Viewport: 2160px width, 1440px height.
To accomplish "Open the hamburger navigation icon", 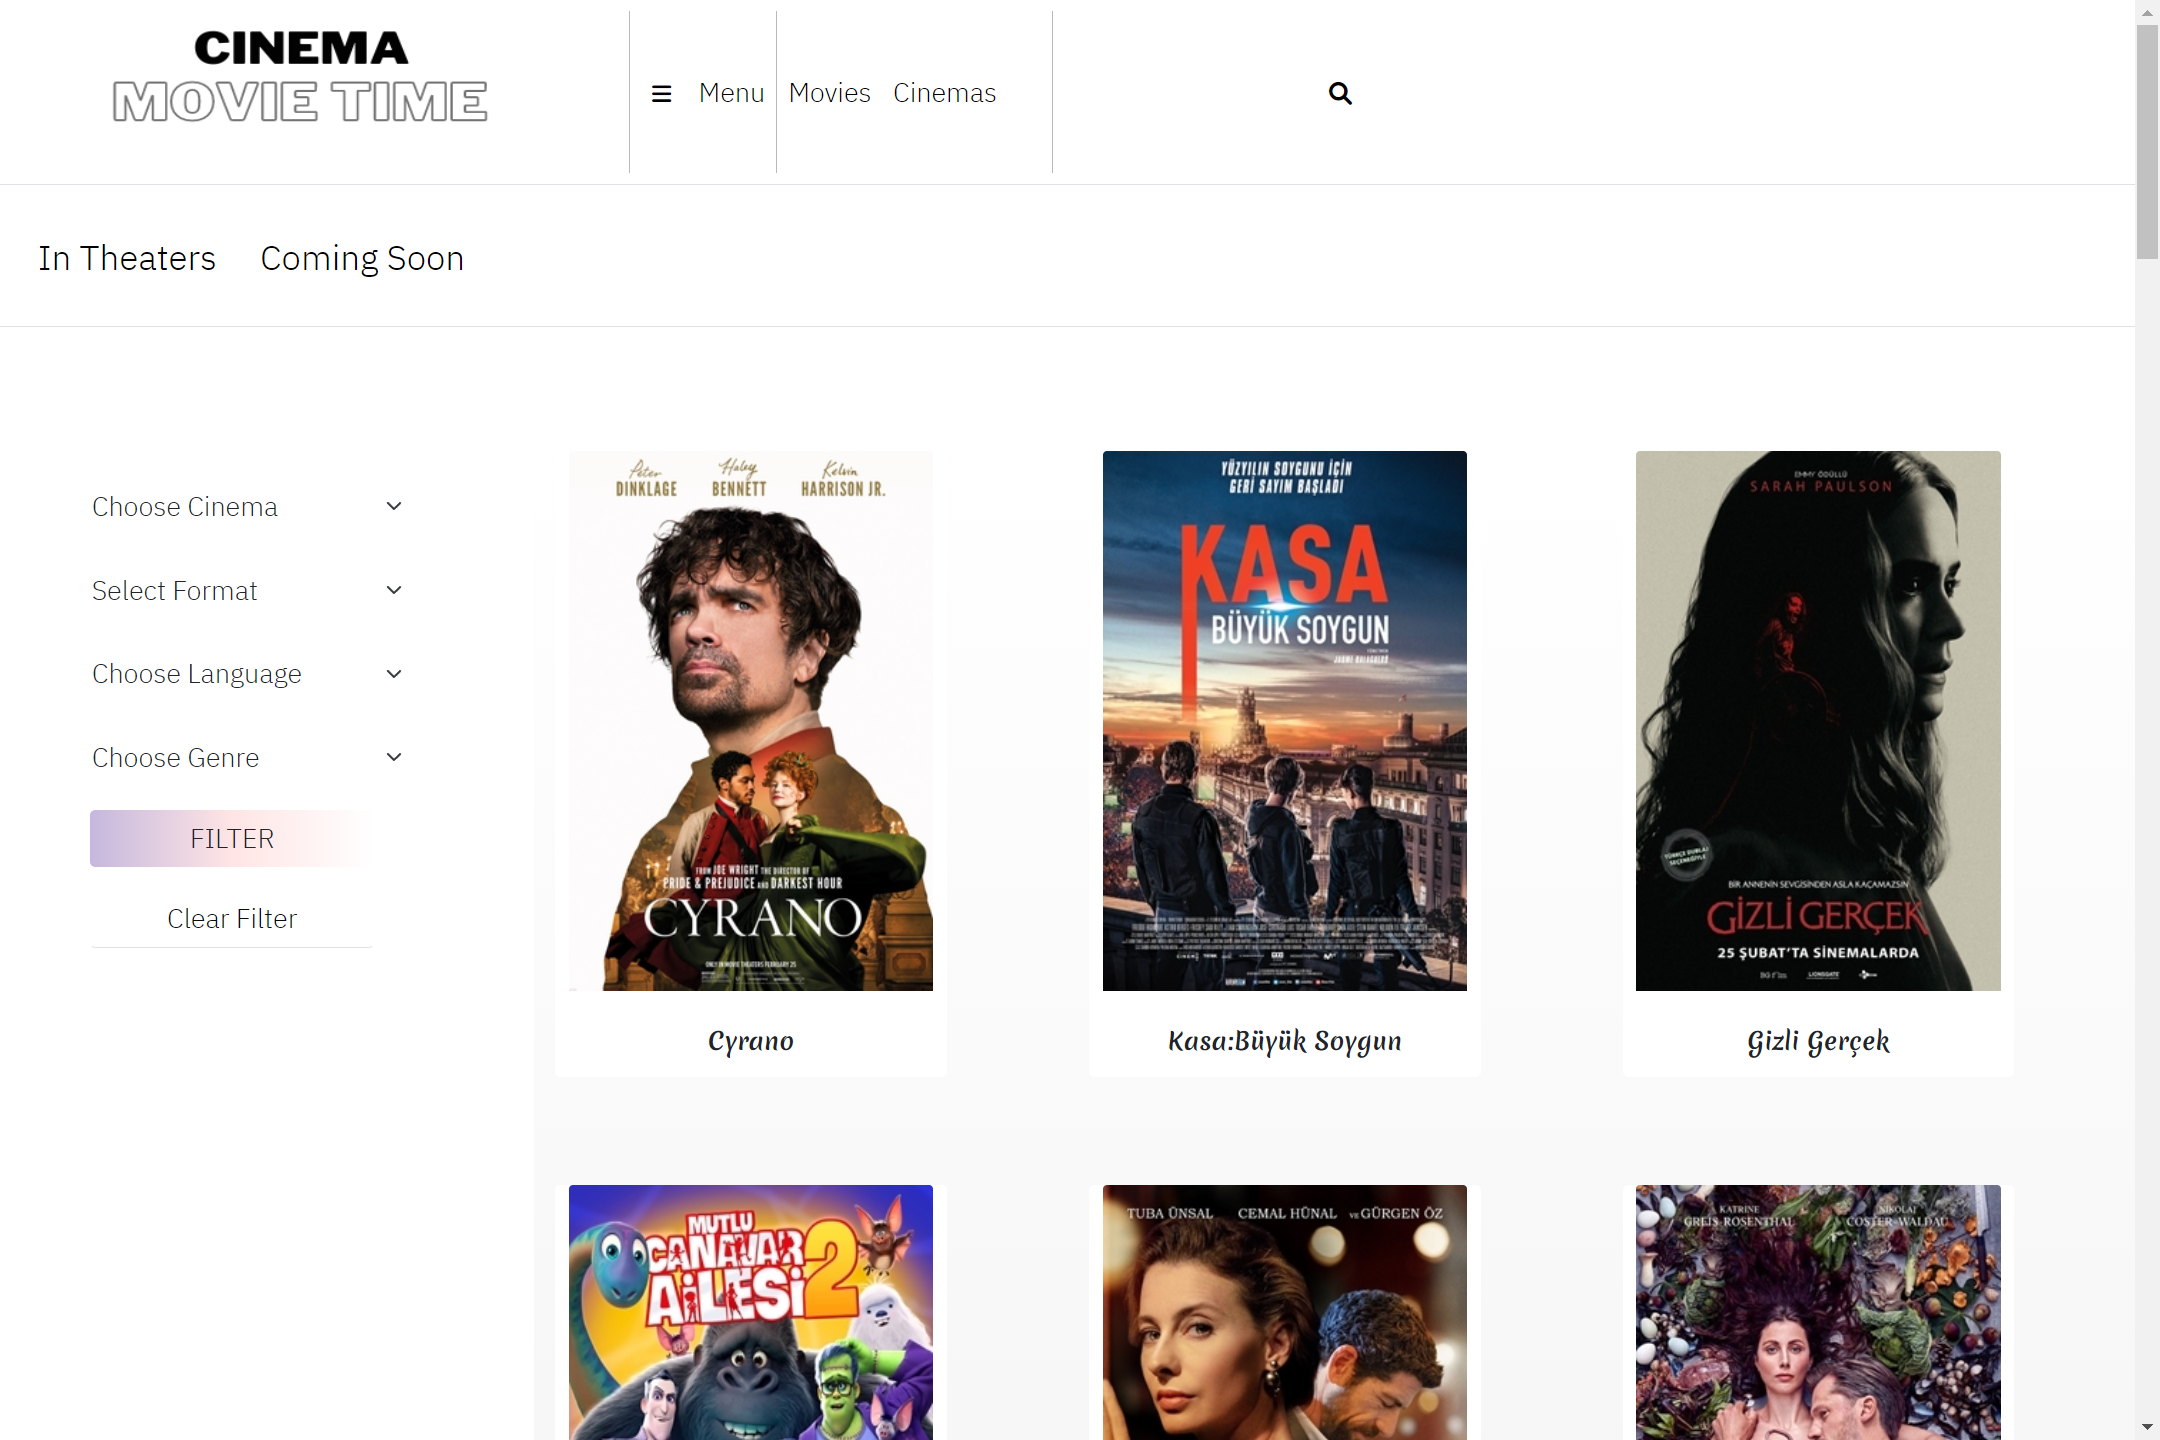I will [x=661, y=93].
